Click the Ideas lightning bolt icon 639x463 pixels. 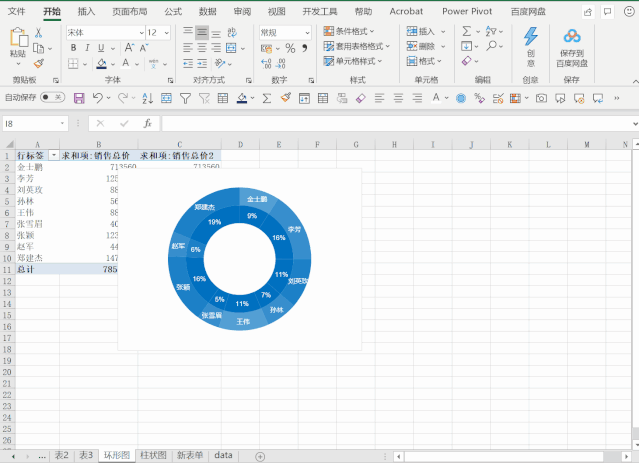click(x=531, y=36)
